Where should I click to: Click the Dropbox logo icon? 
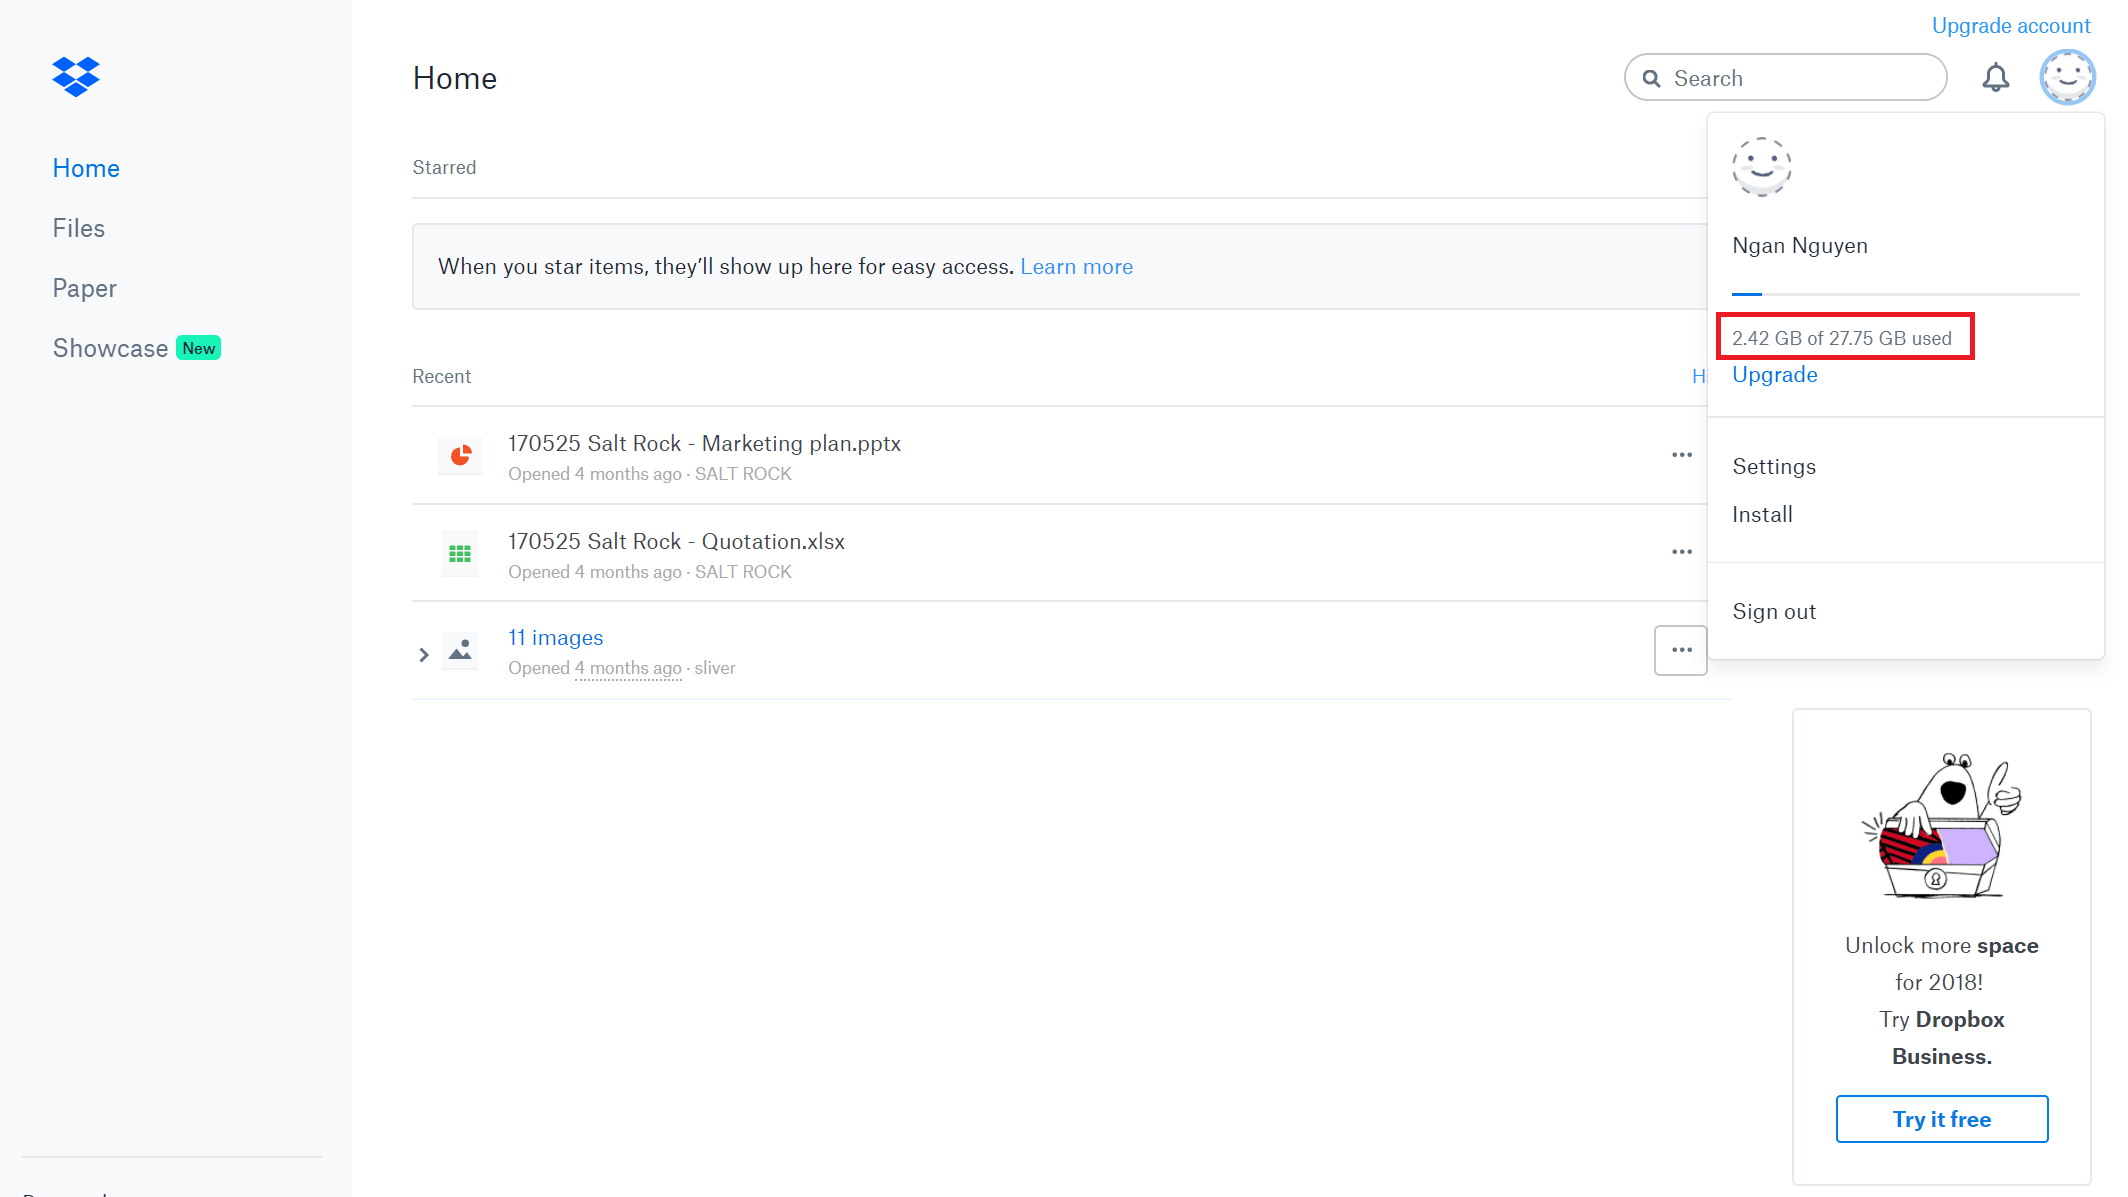coord(76,76)
